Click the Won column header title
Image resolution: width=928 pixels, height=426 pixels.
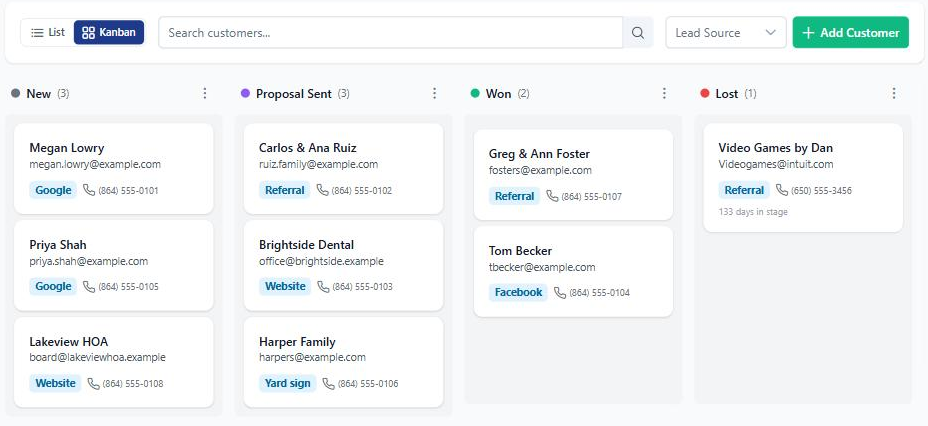click(498, 93)
